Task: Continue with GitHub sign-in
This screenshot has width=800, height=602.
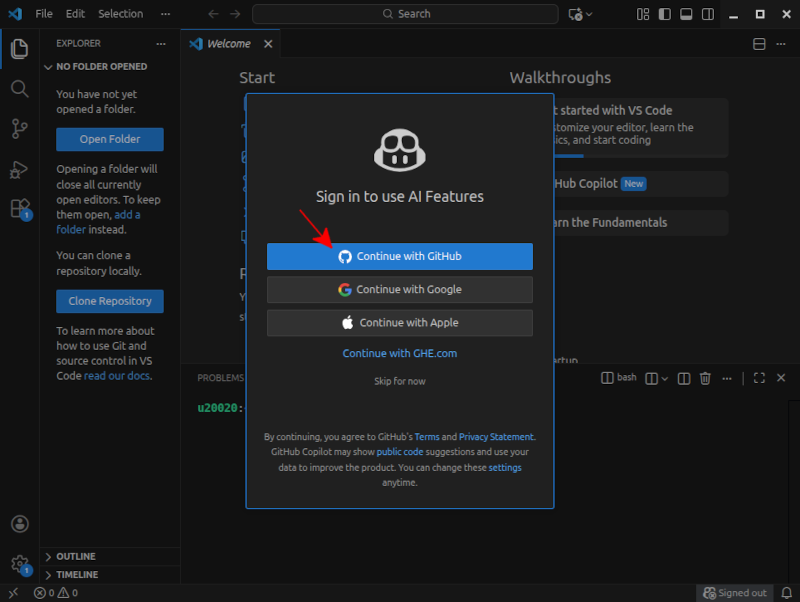Action: tap(399, 256)
